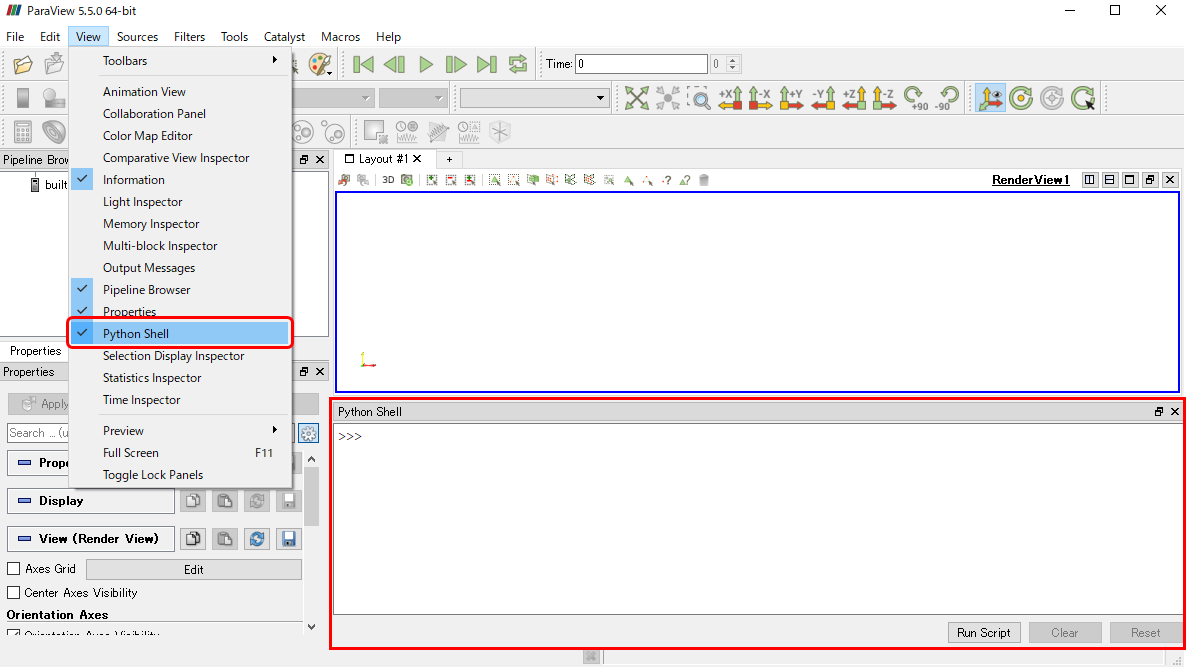Image resolution: width=1186 pixels, height=668 pixels.
Task: Click the Reset Camera icon
Action: (x=637, y=98)
